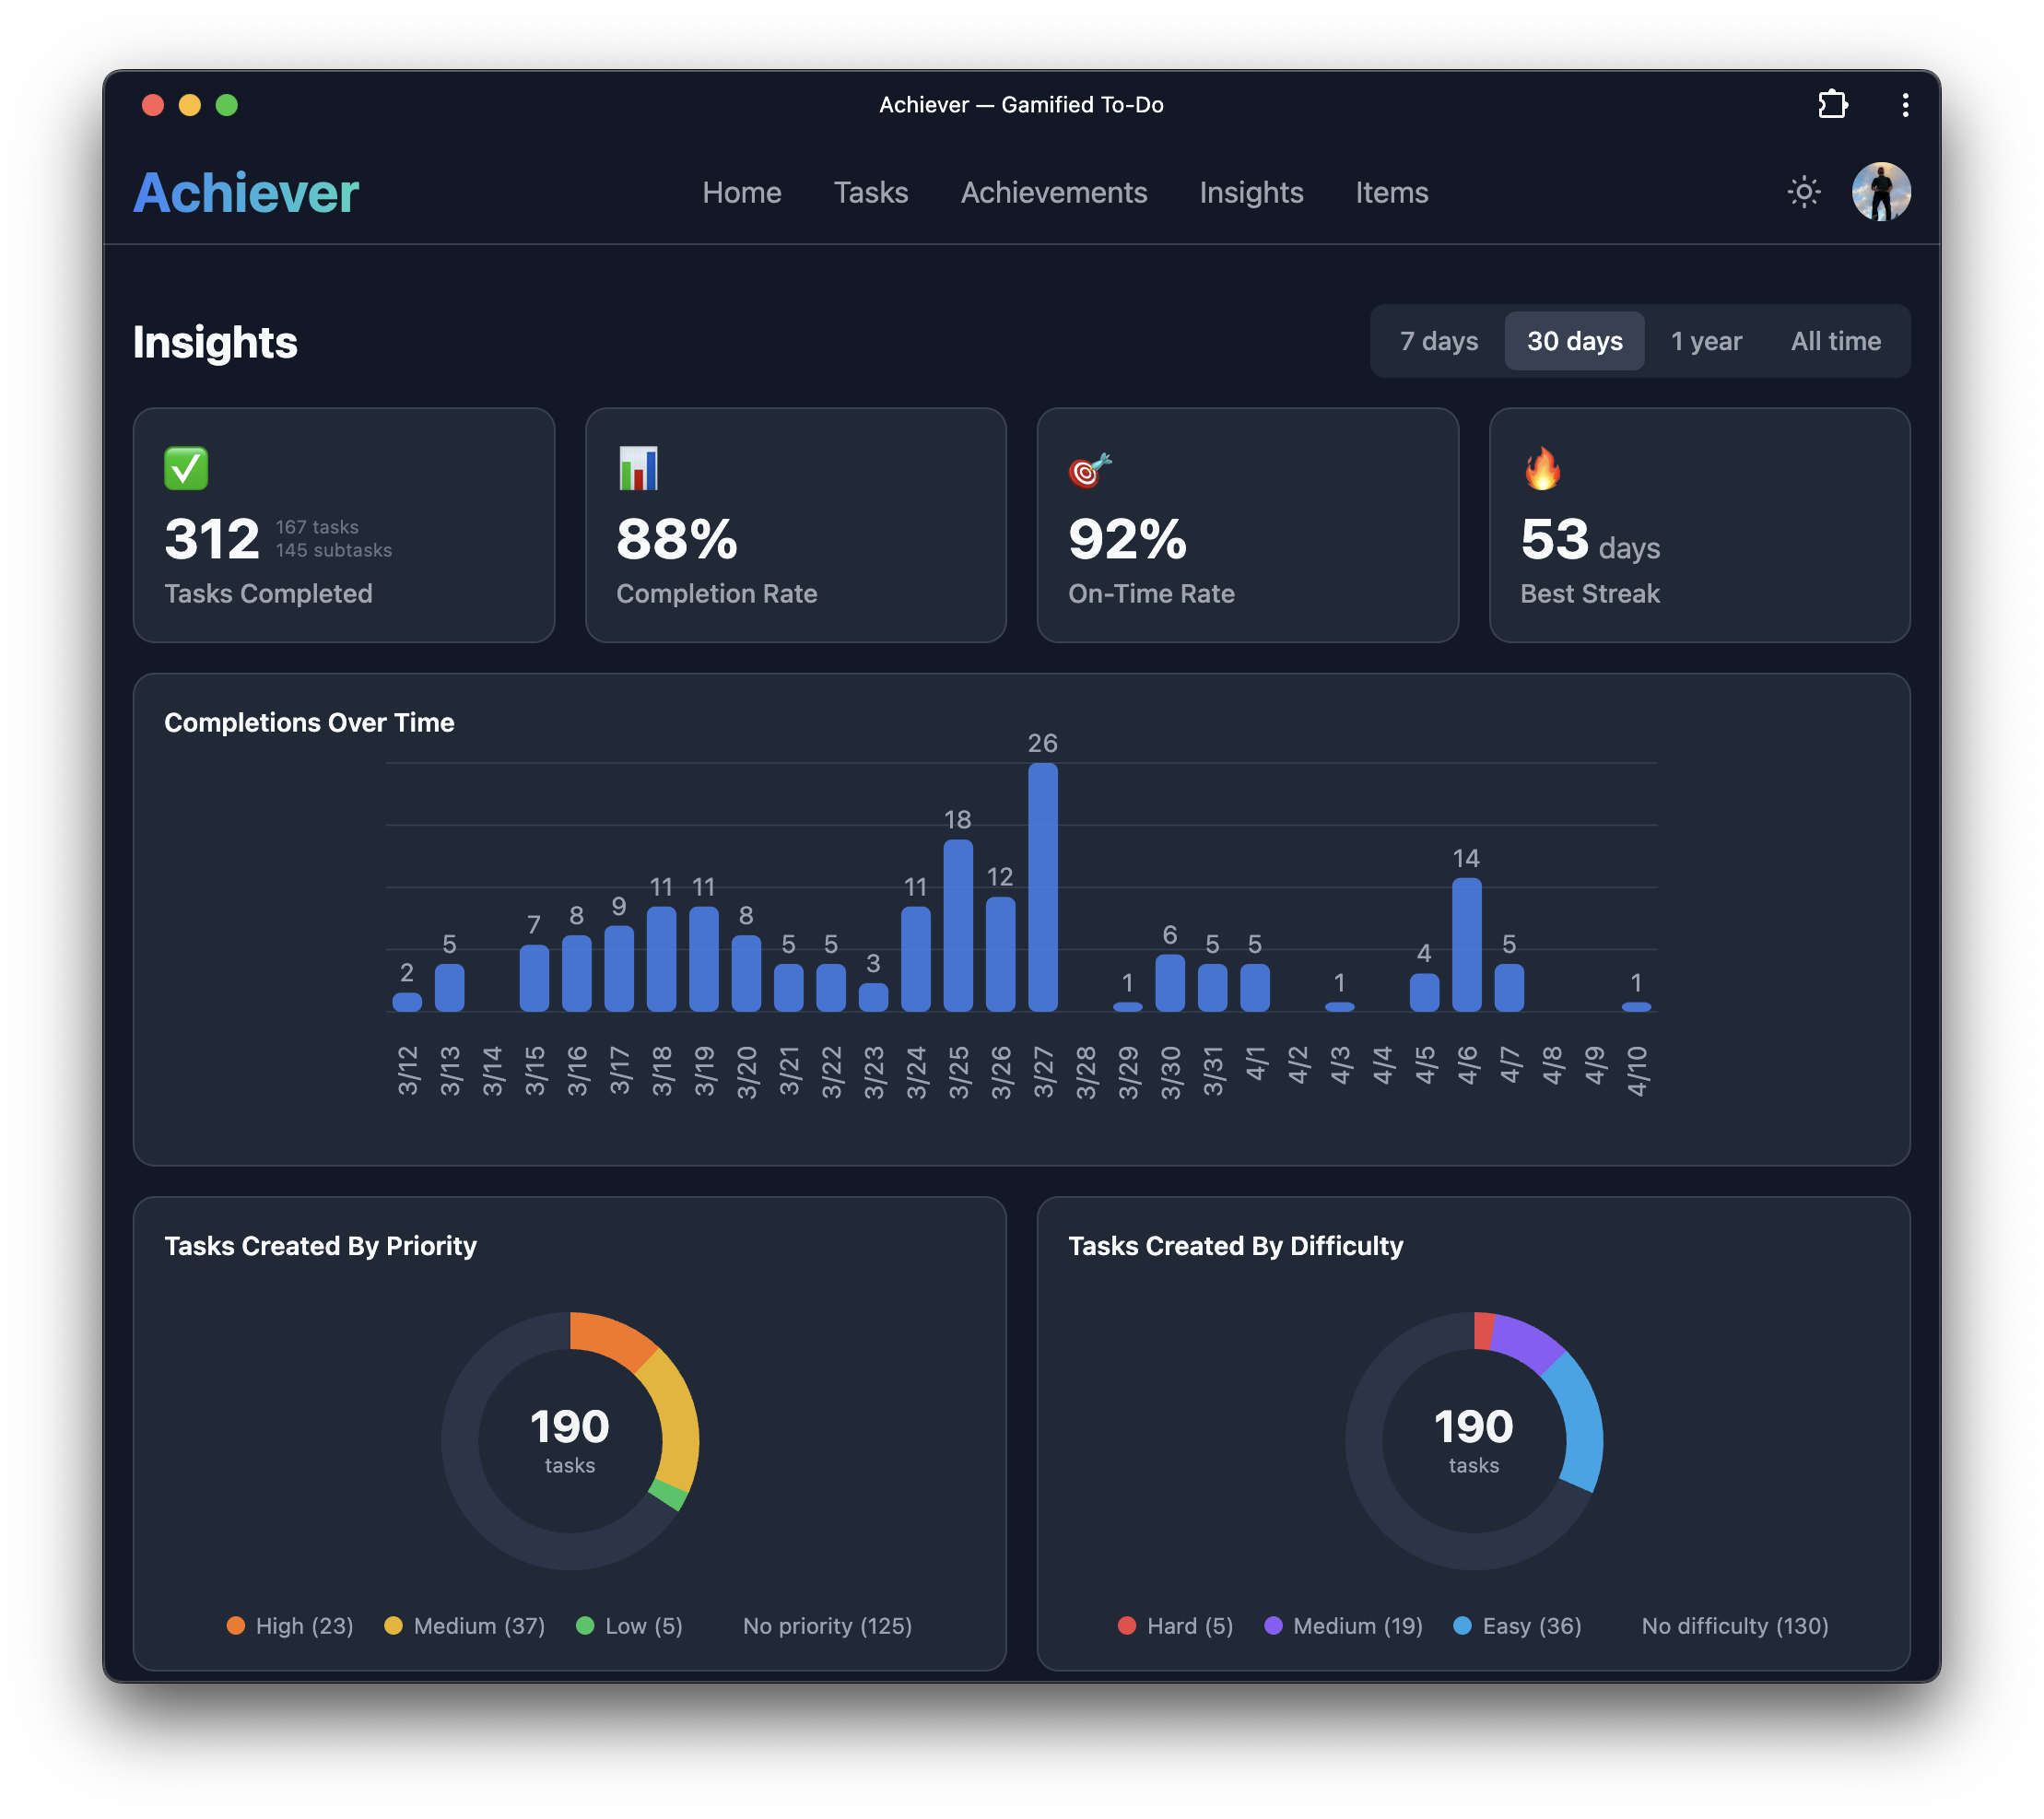Navigate to the Tasks tab

coord(870,192)
